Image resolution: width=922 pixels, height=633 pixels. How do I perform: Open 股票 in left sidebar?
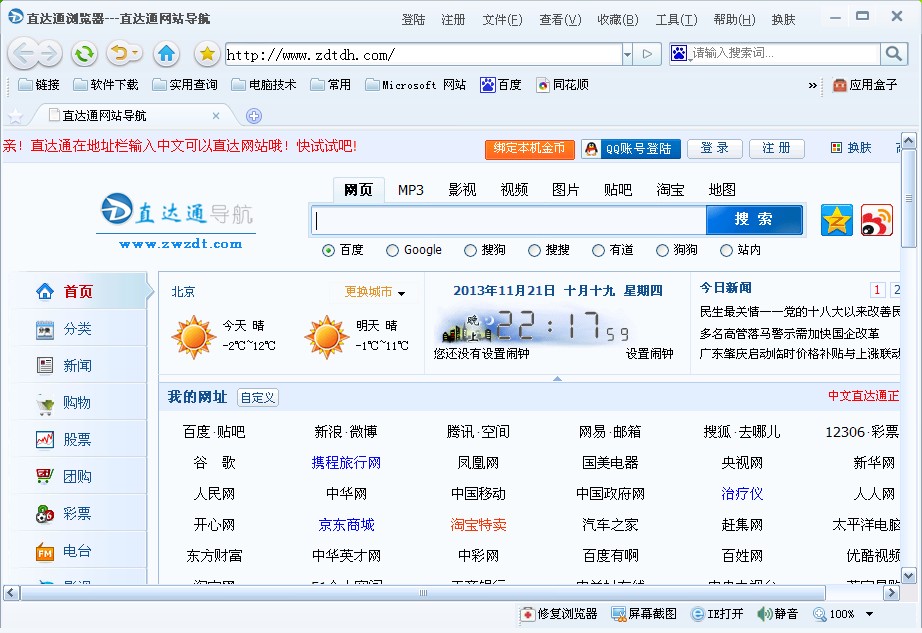click(x=77, y=440)
